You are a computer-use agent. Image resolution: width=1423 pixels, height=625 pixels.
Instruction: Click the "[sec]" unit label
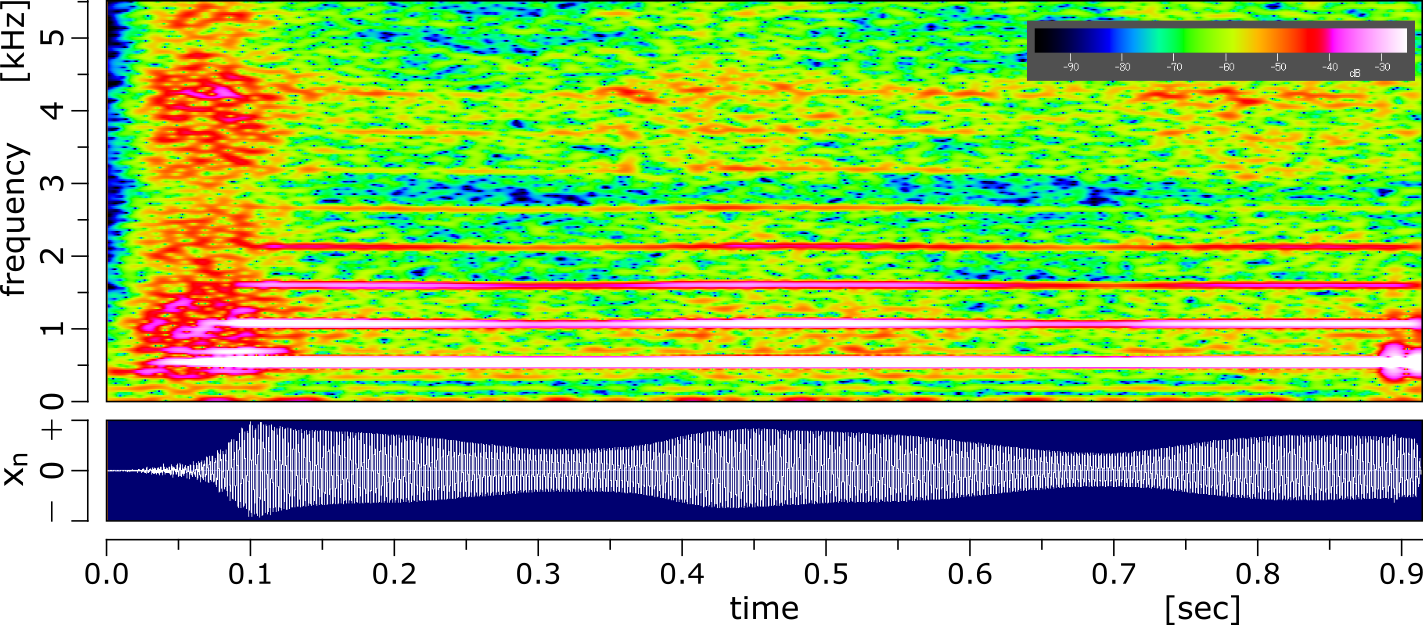coord(1202,608)
